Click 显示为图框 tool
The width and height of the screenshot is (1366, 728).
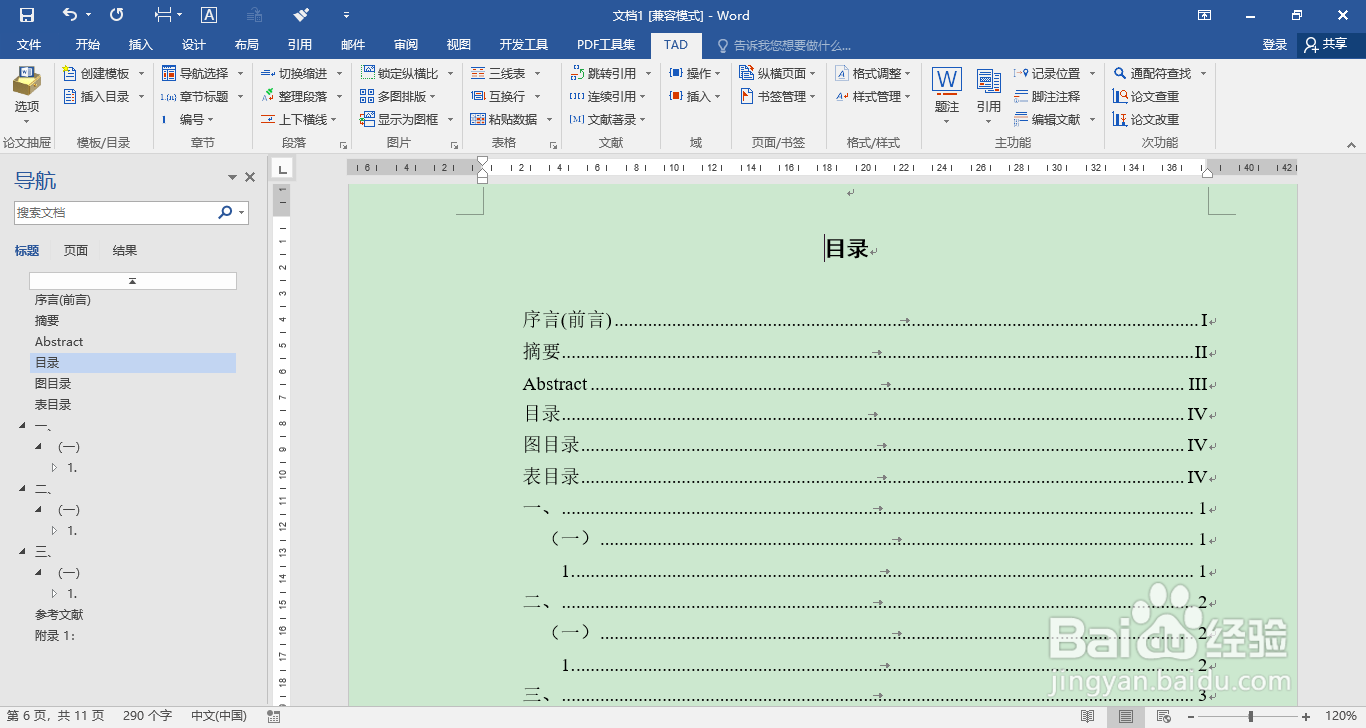(406, 120)
